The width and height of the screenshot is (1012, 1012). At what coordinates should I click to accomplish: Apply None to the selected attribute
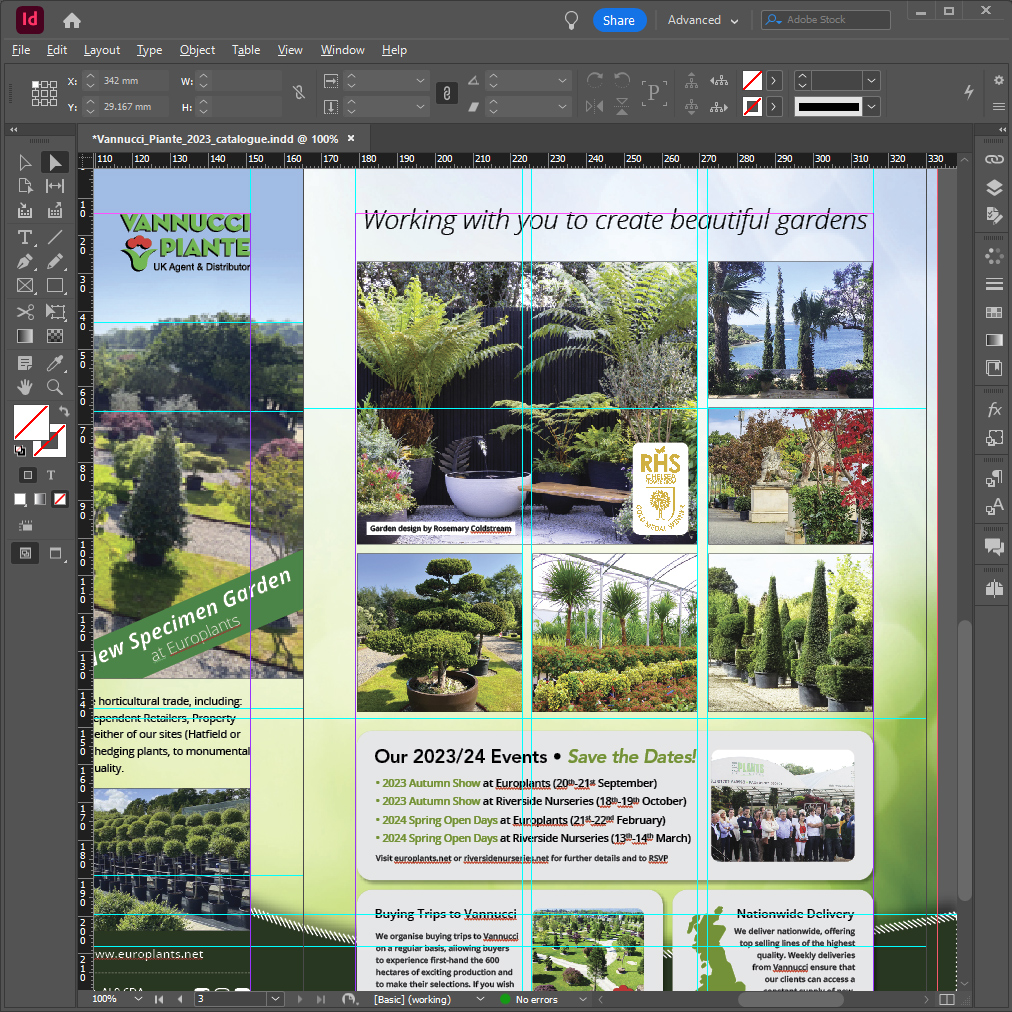click(x=60, y=499)
